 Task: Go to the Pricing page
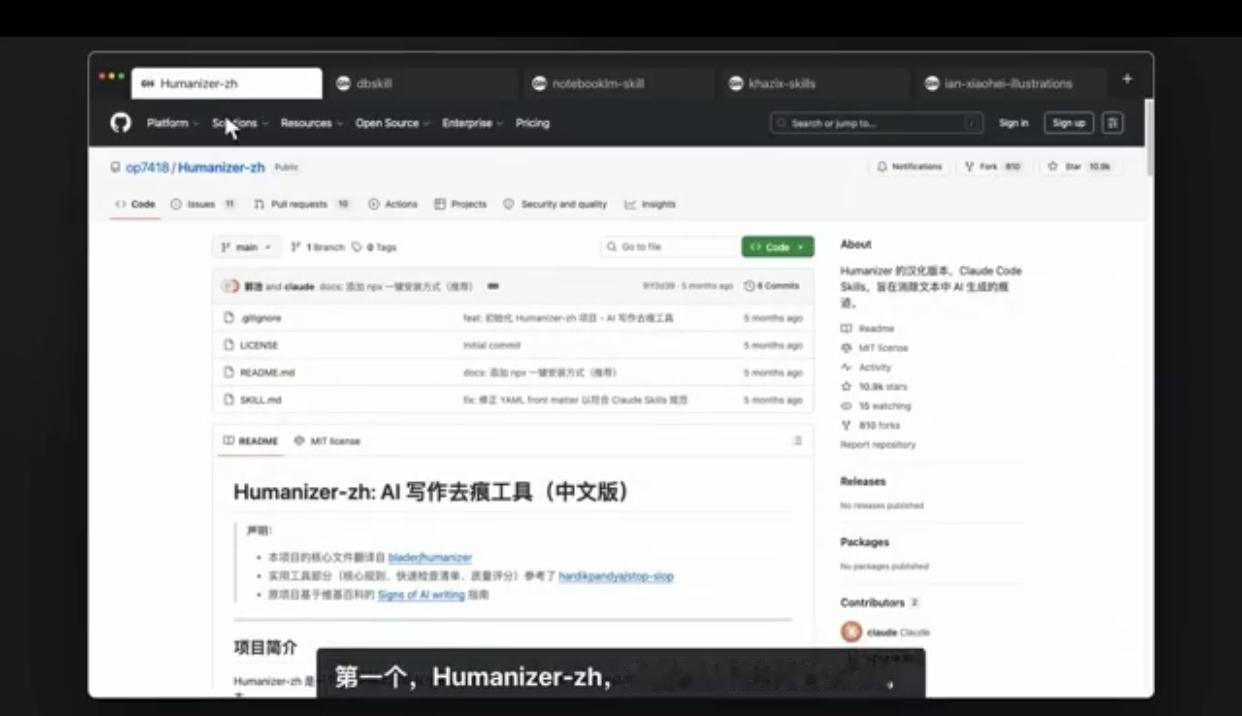coord(532,123)
